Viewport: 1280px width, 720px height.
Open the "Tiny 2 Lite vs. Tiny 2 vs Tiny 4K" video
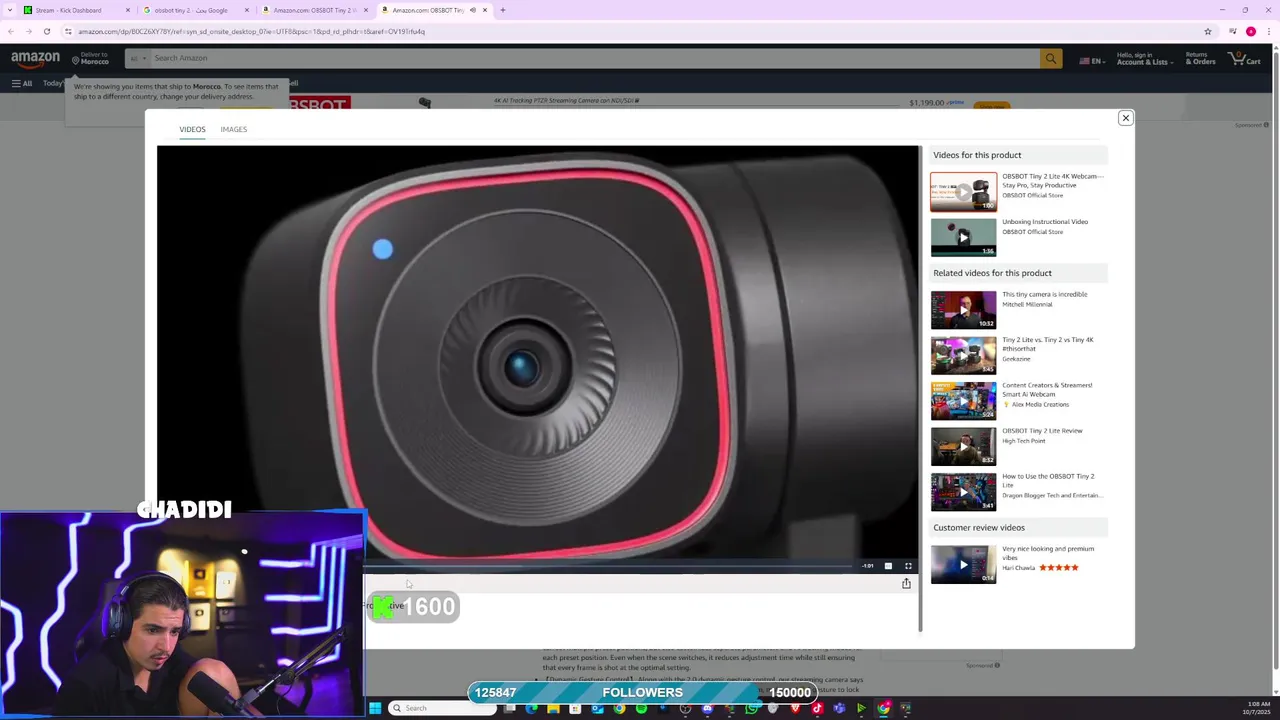point(963,355)
